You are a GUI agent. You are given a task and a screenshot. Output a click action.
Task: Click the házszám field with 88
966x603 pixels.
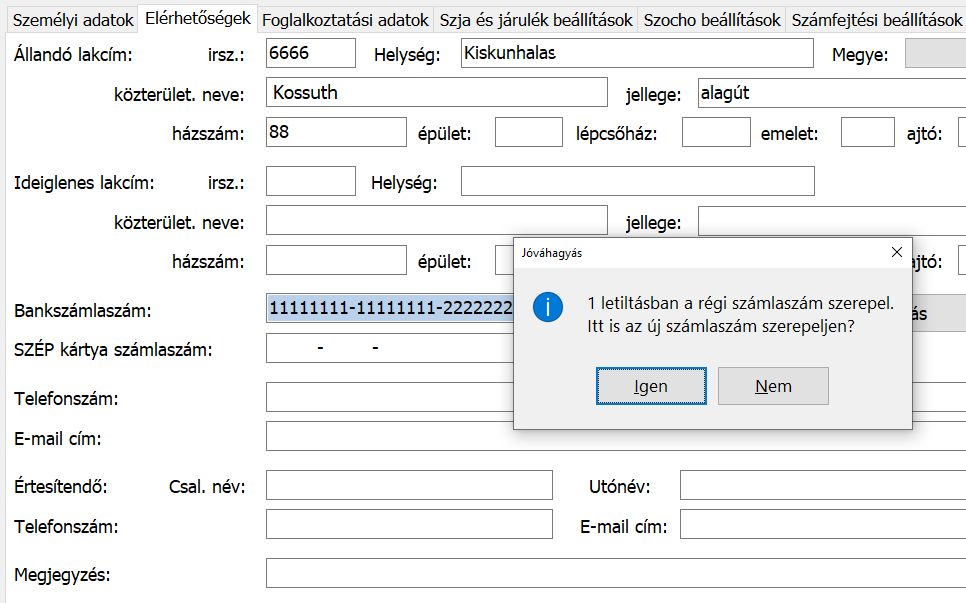(x=336, y=132)
